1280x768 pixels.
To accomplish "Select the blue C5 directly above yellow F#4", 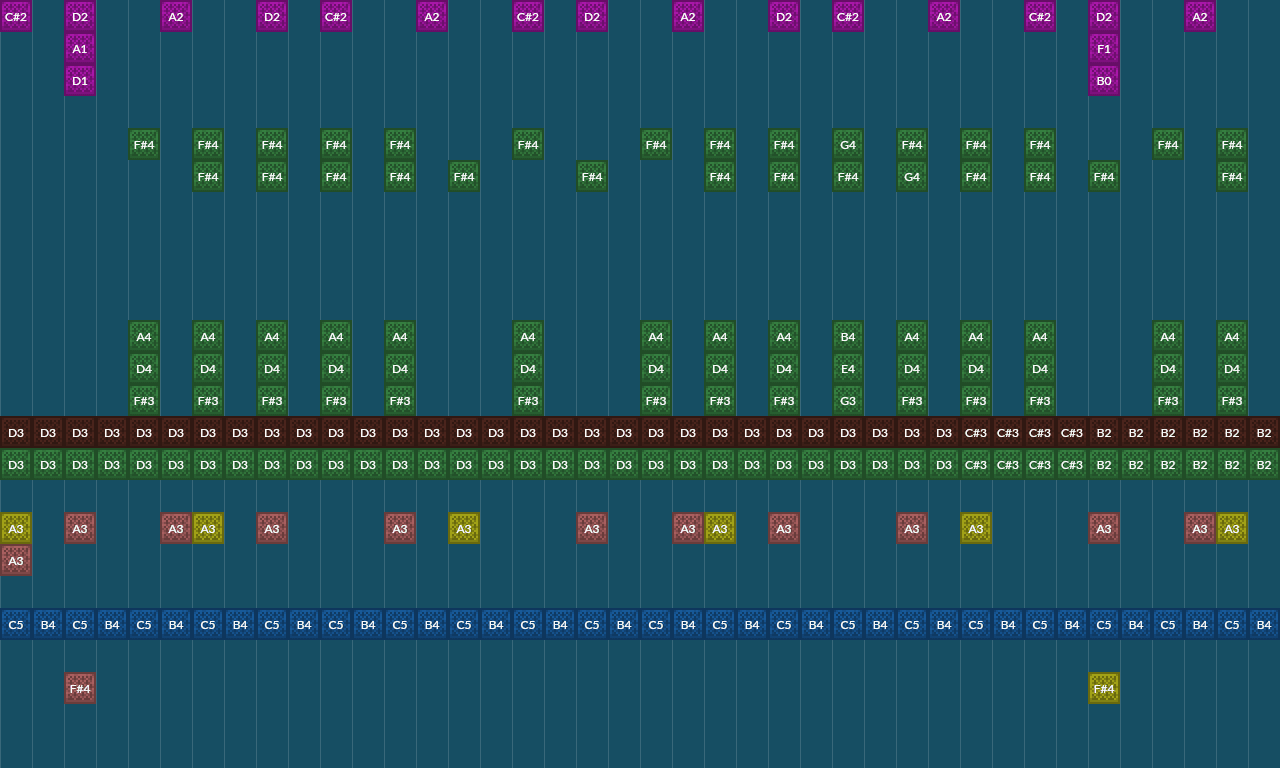I will [x=1104, y=625].
